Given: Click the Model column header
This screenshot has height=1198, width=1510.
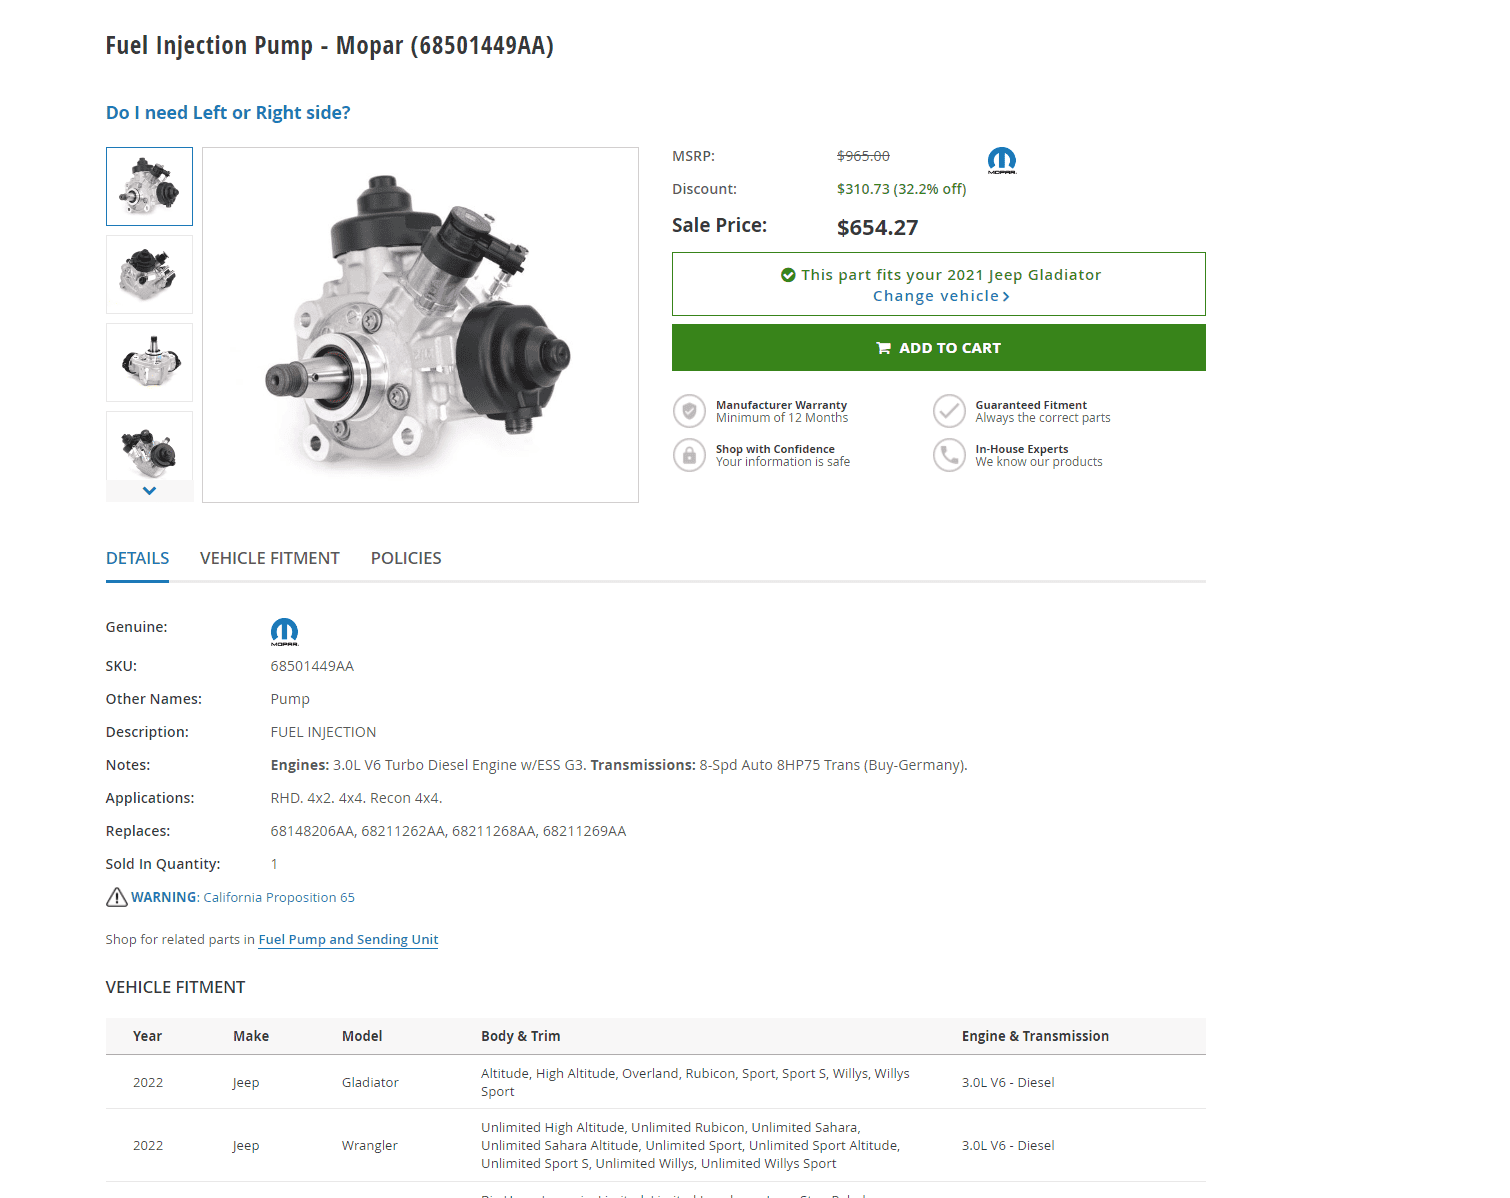Looking at the screenshot, I should [x=362, y=1036].
